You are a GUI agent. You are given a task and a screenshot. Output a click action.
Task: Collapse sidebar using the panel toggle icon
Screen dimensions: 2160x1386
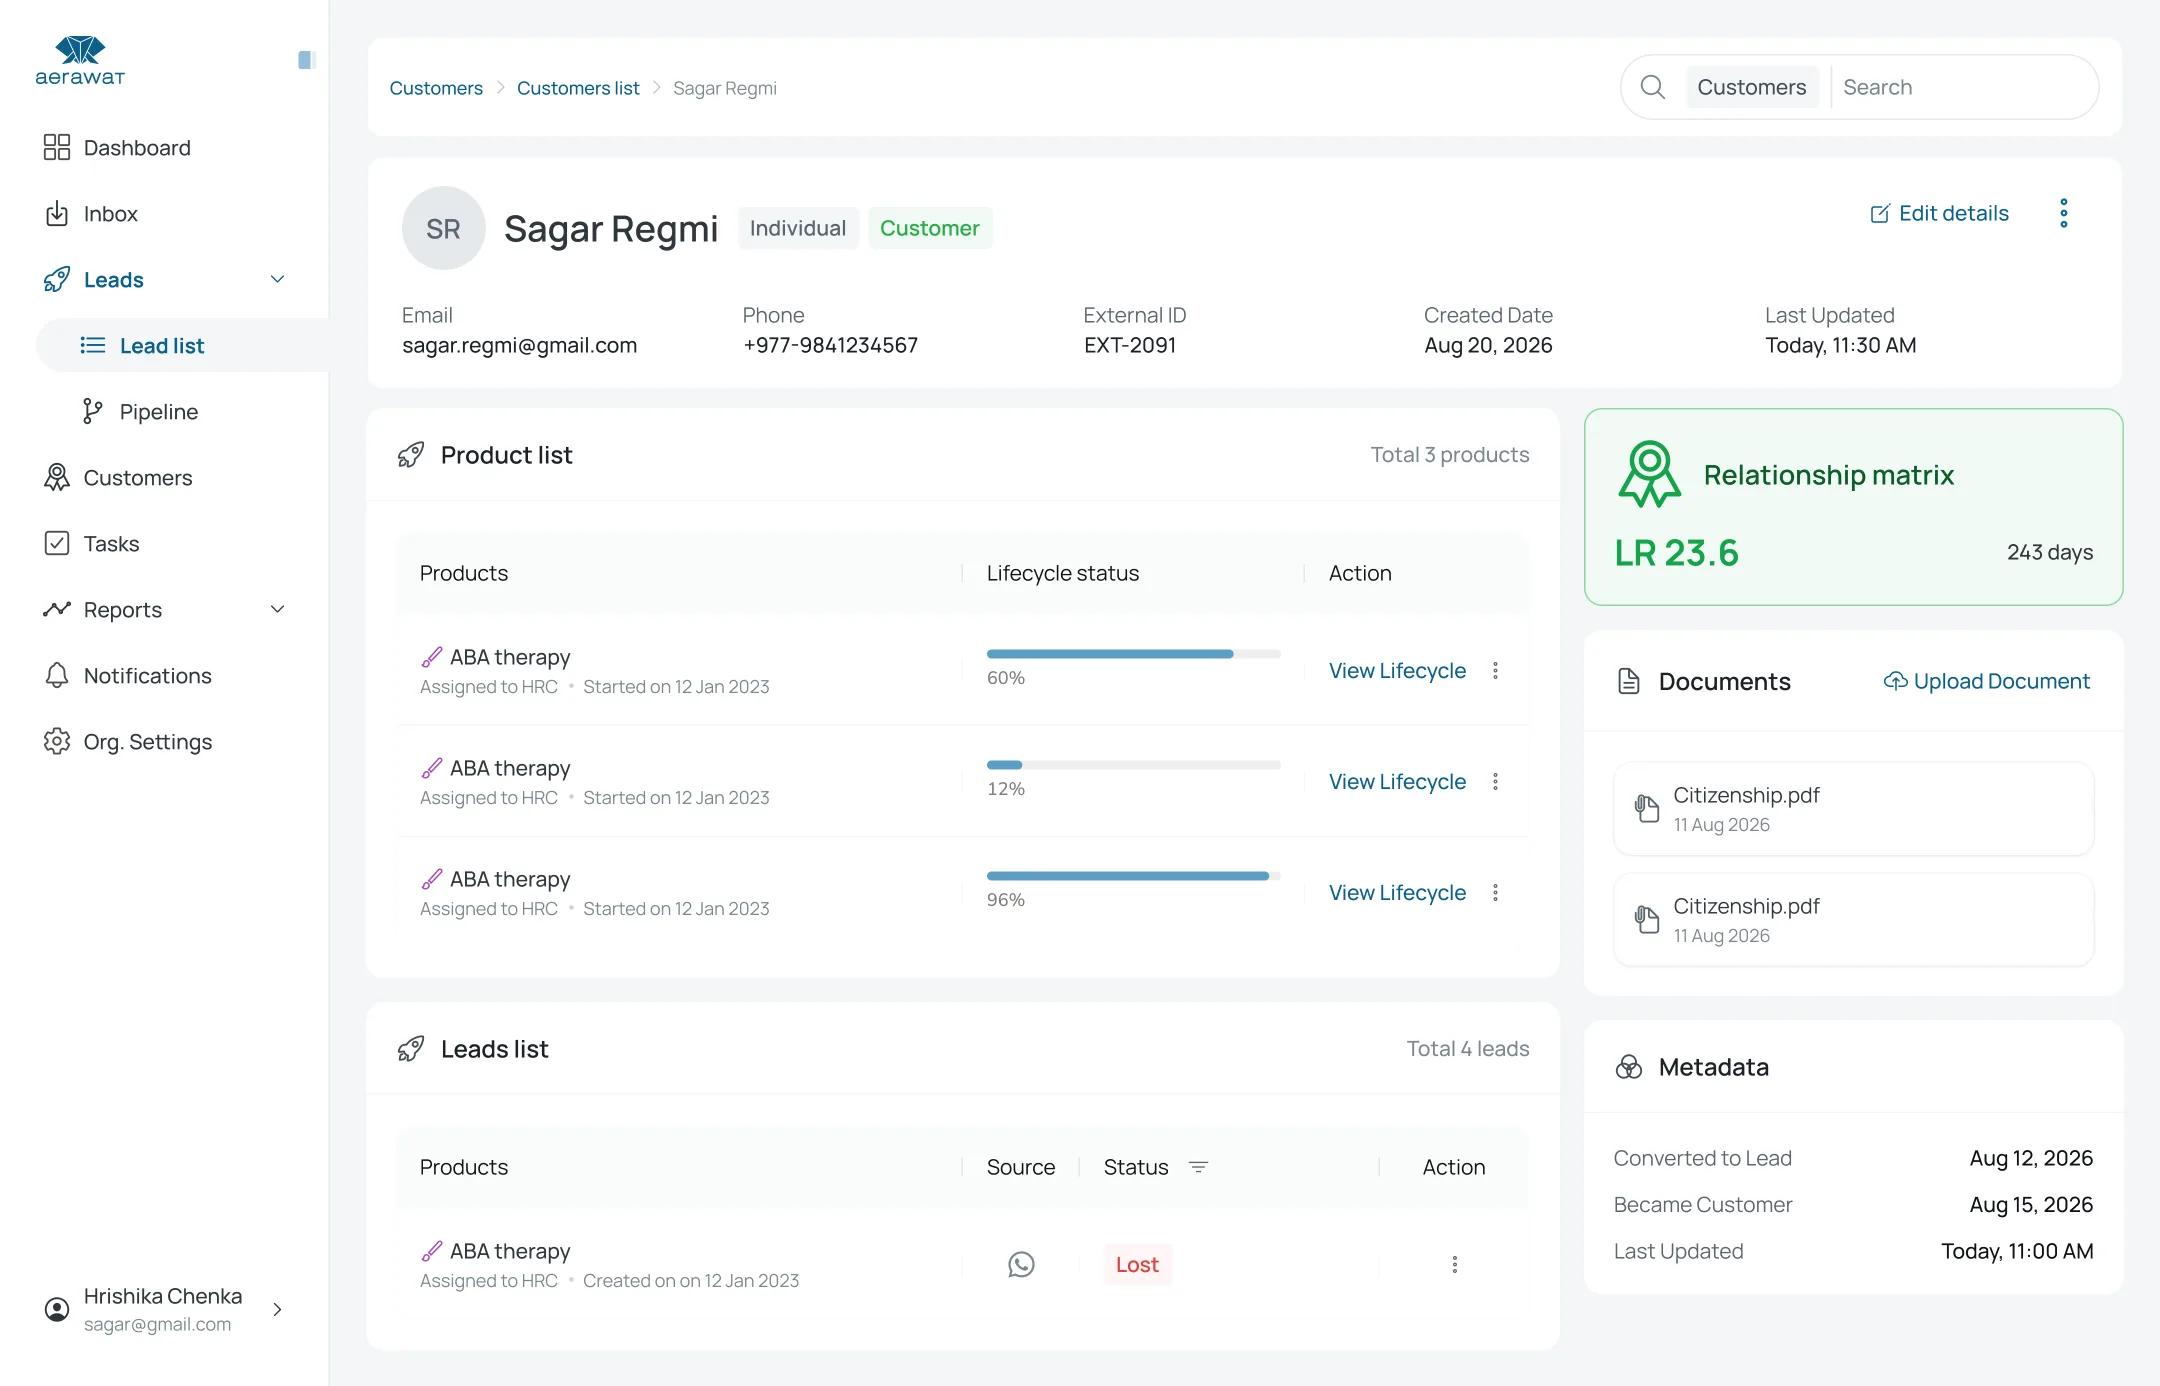pyautogui.click(x=307, y=60)
